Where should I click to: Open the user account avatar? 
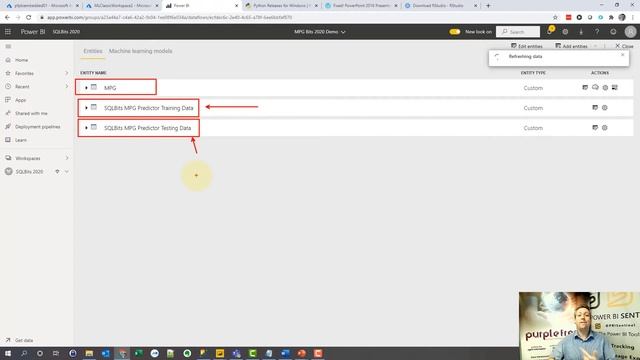pyautogui.click(x=630, y=31)
